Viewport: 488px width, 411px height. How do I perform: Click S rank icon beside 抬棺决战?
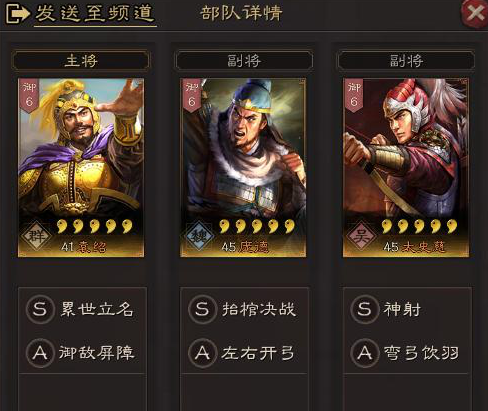click(x=202, y=309)
